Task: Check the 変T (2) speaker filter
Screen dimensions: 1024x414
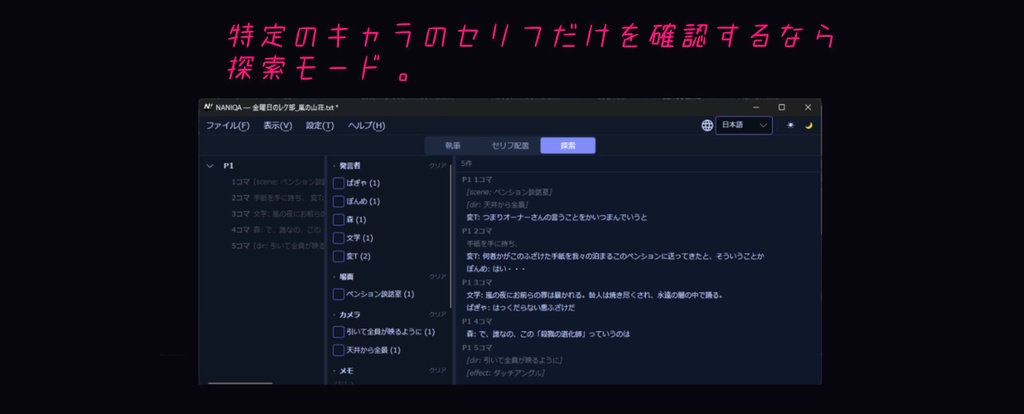Action: [338, 256]
